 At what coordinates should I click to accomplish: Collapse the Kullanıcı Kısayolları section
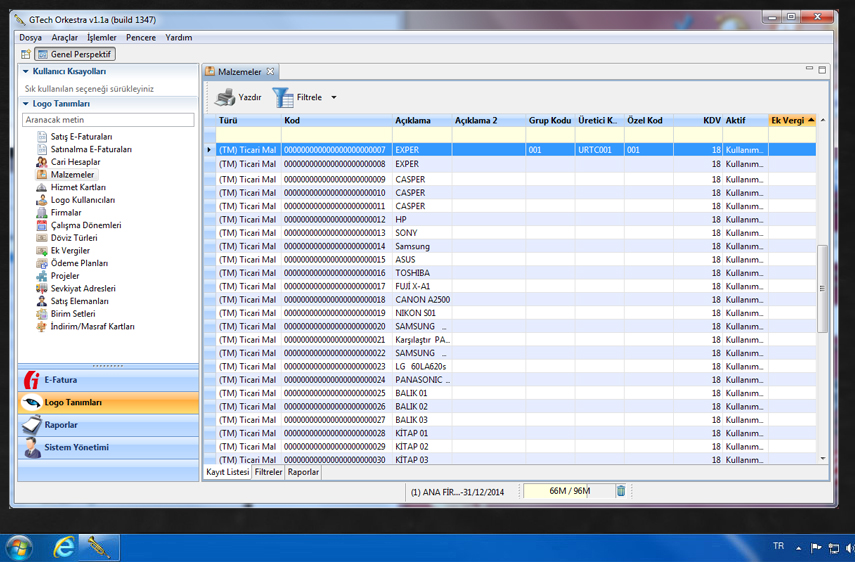coord(26,72)
